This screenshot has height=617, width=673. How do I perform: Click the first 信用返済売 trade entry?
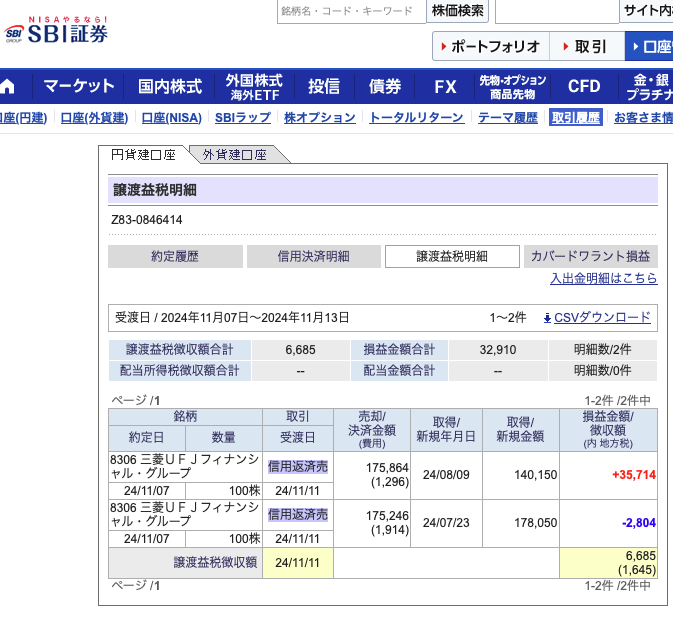297,466
